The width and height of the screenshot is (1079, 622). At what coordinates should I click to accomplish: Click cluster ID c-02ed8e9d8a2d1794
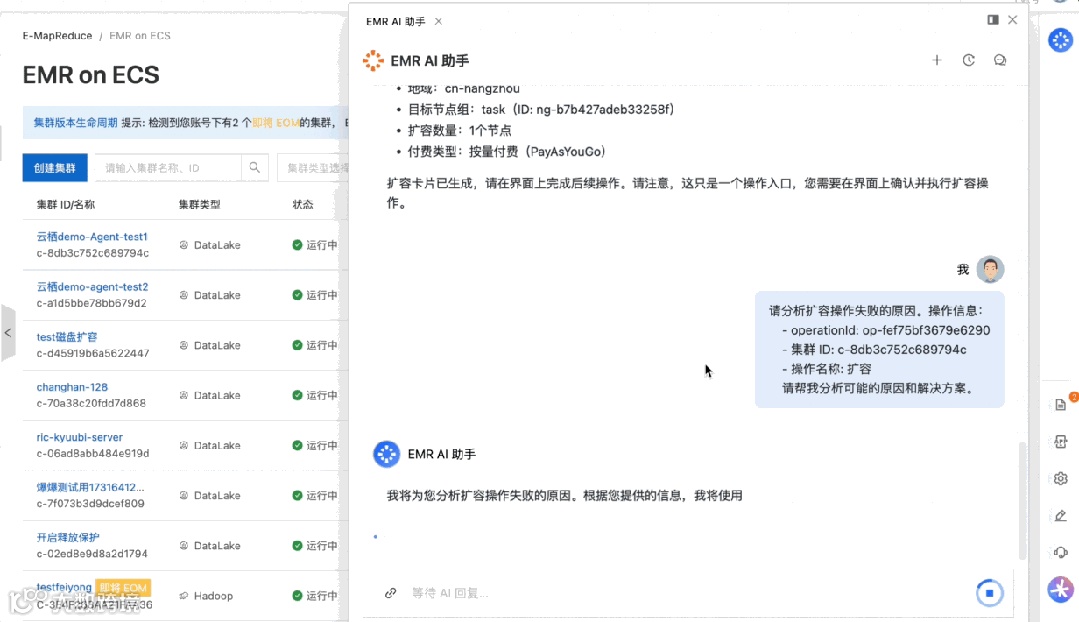tap(92, 554)
